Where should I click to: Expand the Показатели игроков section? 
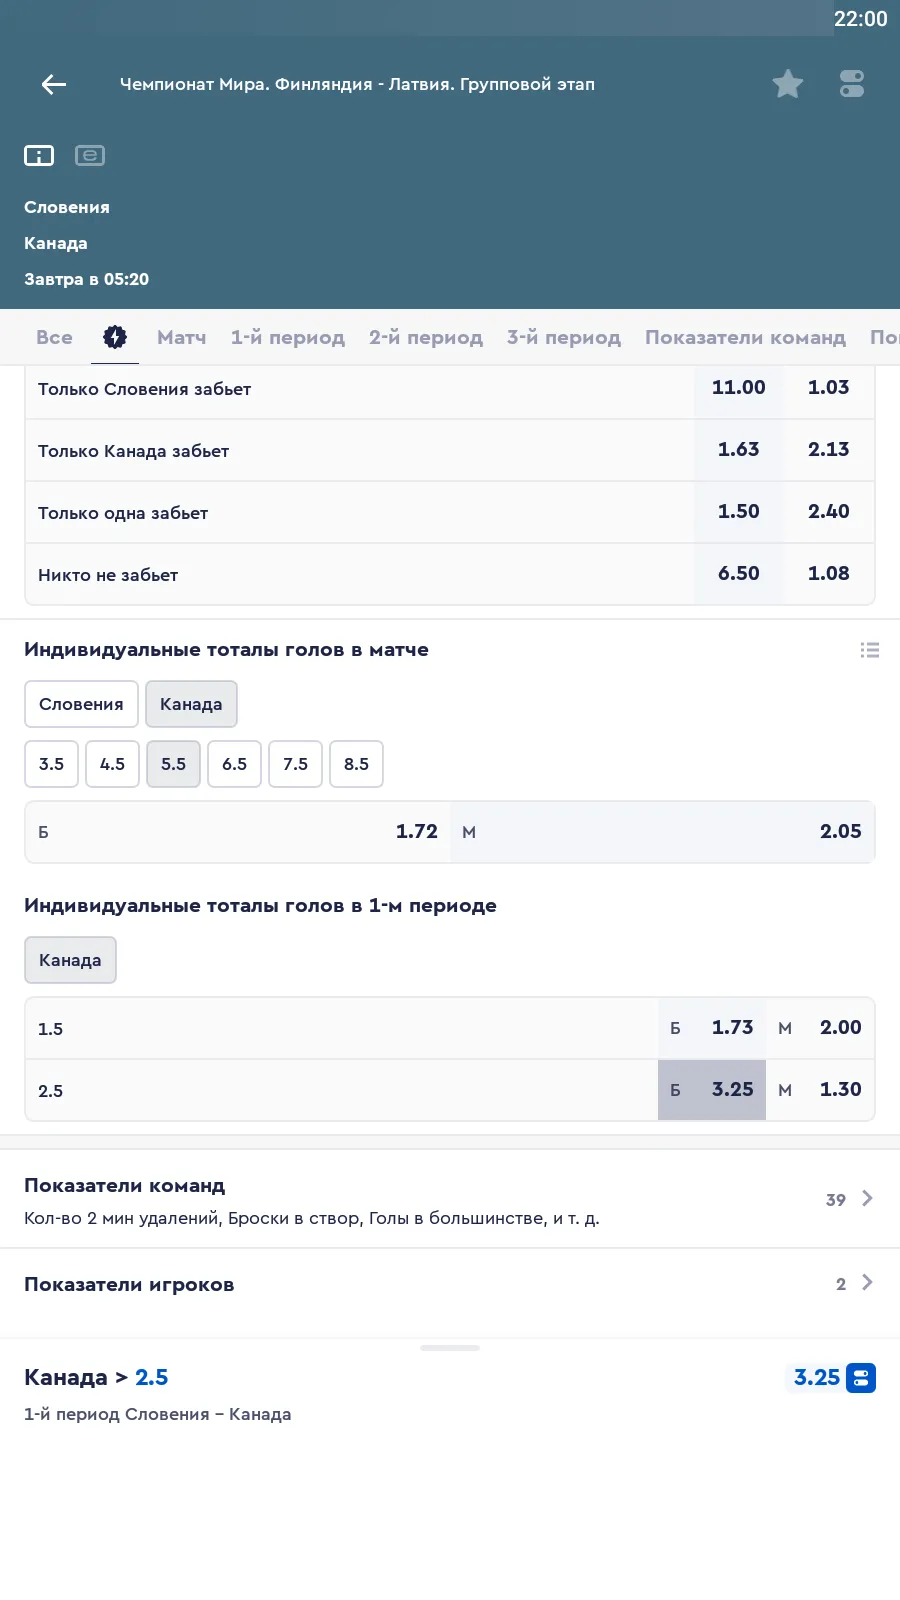(450, 1284)
